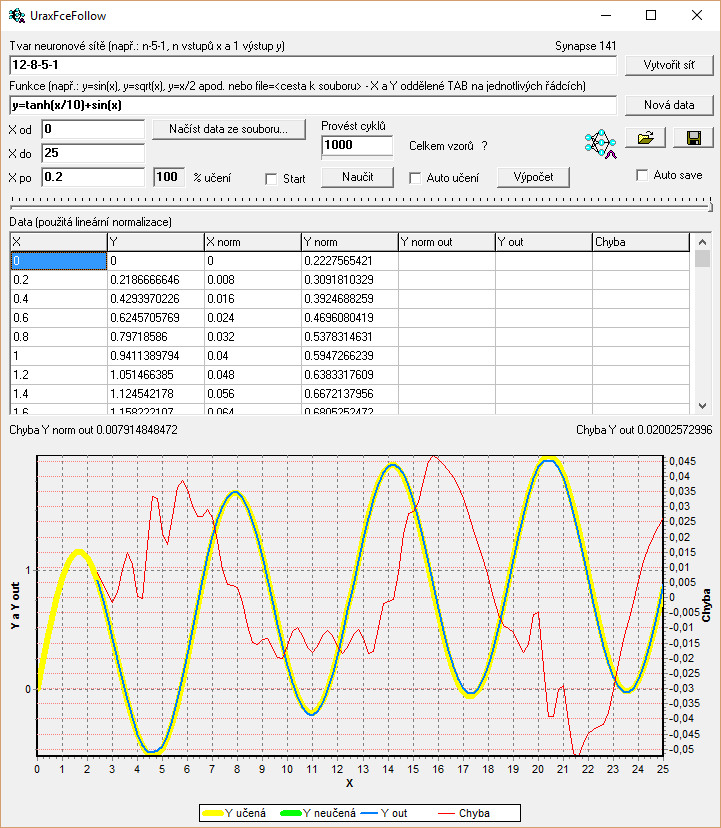Screen dimensions: 721x828
Task: Click the Chyba column header
Action: coord(641,242)
